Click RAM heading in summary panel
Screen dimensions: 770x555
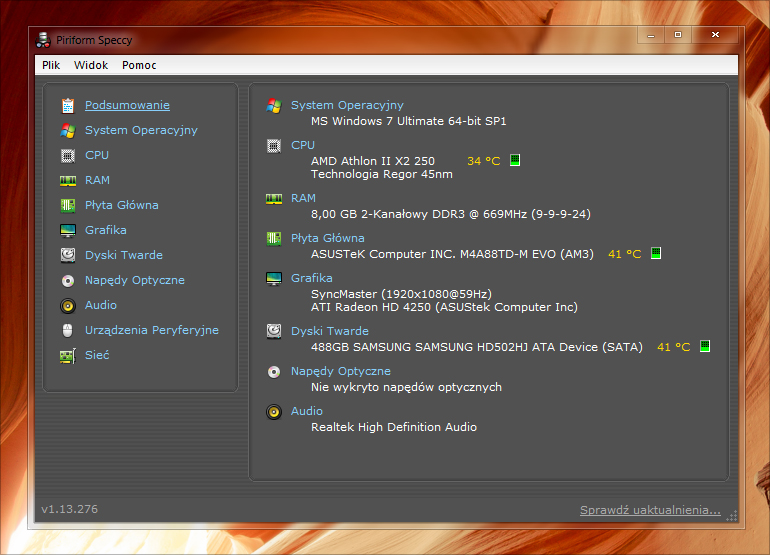click(x=303, y=198)
